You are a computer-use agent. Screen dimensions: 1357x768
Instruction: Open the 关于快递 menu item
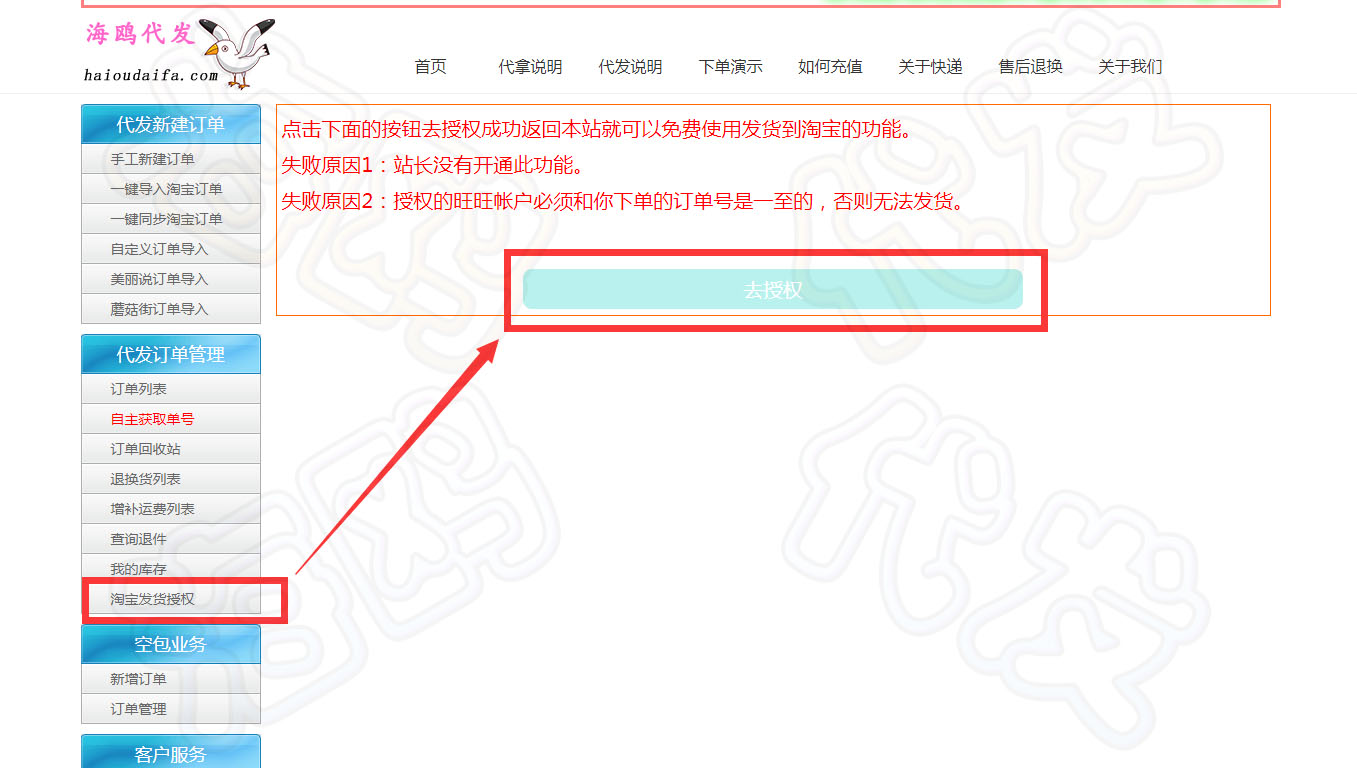click(930, 67)
